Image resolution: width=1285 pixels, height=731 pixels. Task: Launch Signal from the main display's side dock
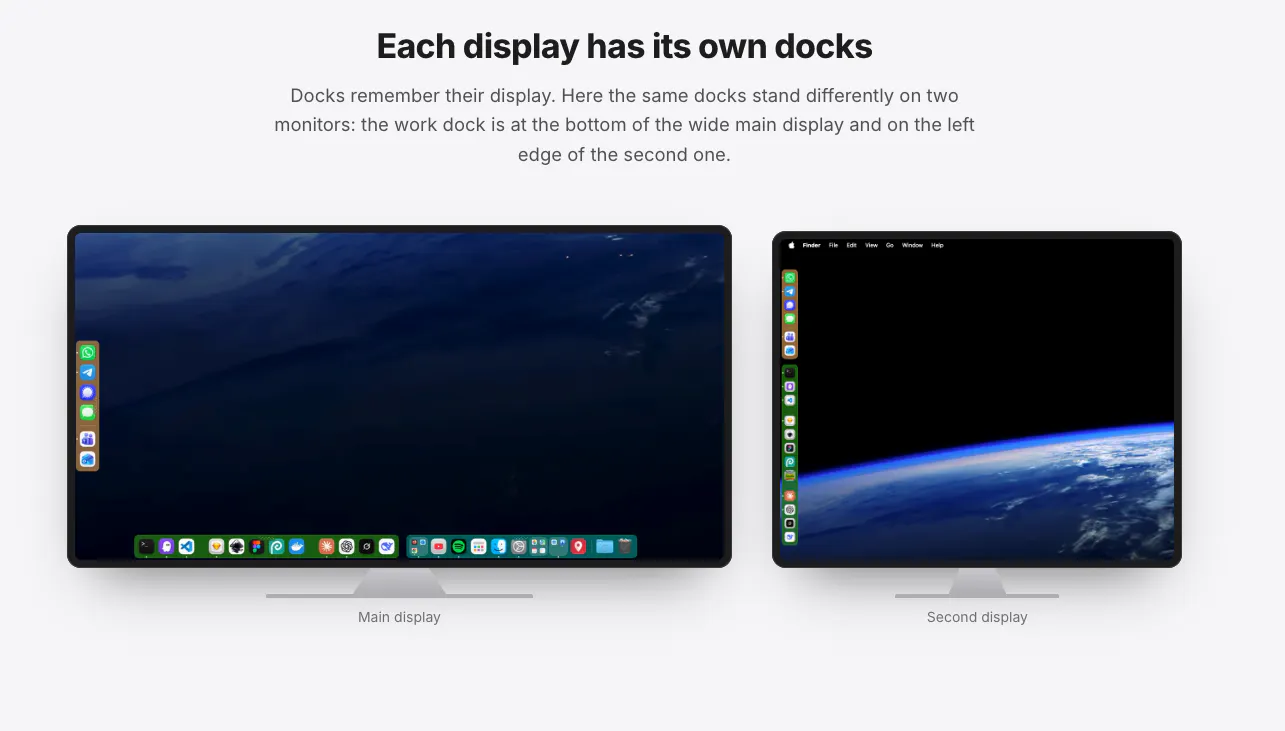tap(88, 392)
